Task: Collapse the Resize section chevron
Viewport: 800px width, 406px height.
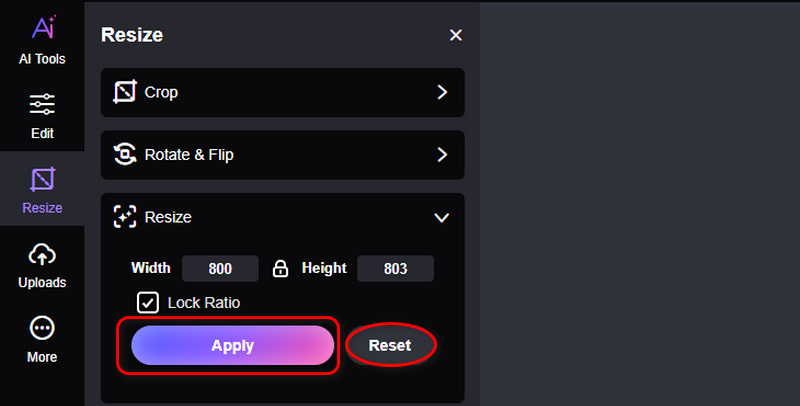Action: [x=441, y=218]
